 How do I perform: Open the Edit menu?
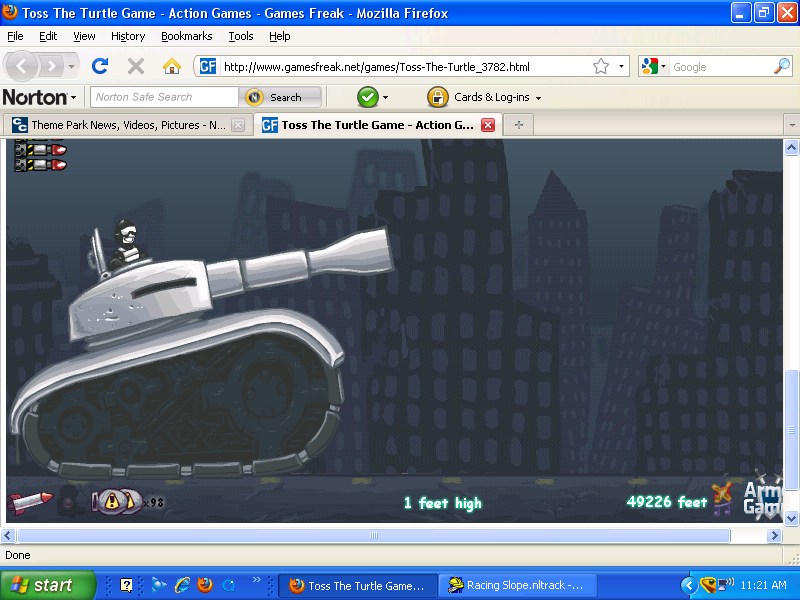48,36
